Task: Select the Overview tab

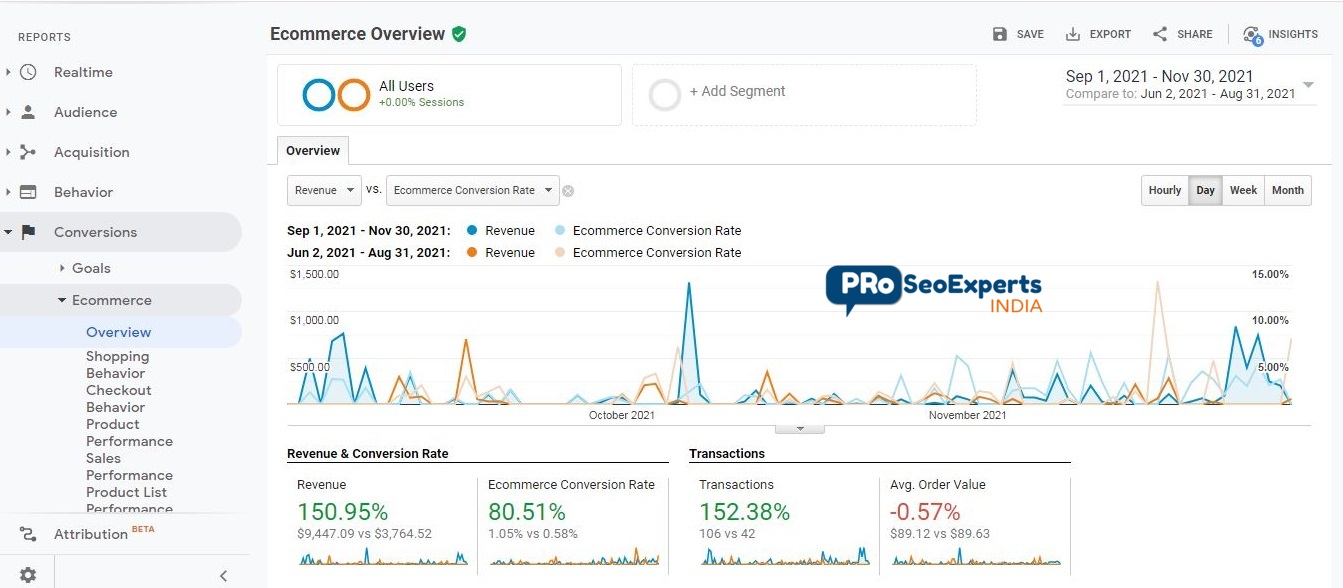Action: click(x=313, y=151)
